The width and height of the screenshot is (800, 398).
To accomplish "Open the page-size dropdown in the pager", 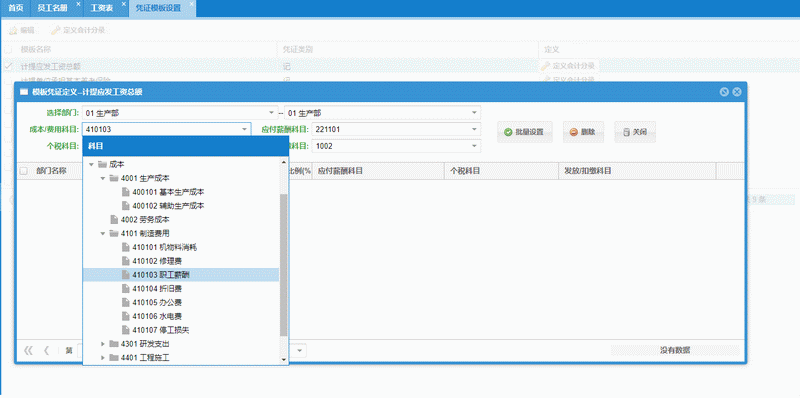I will coord(299,350).
